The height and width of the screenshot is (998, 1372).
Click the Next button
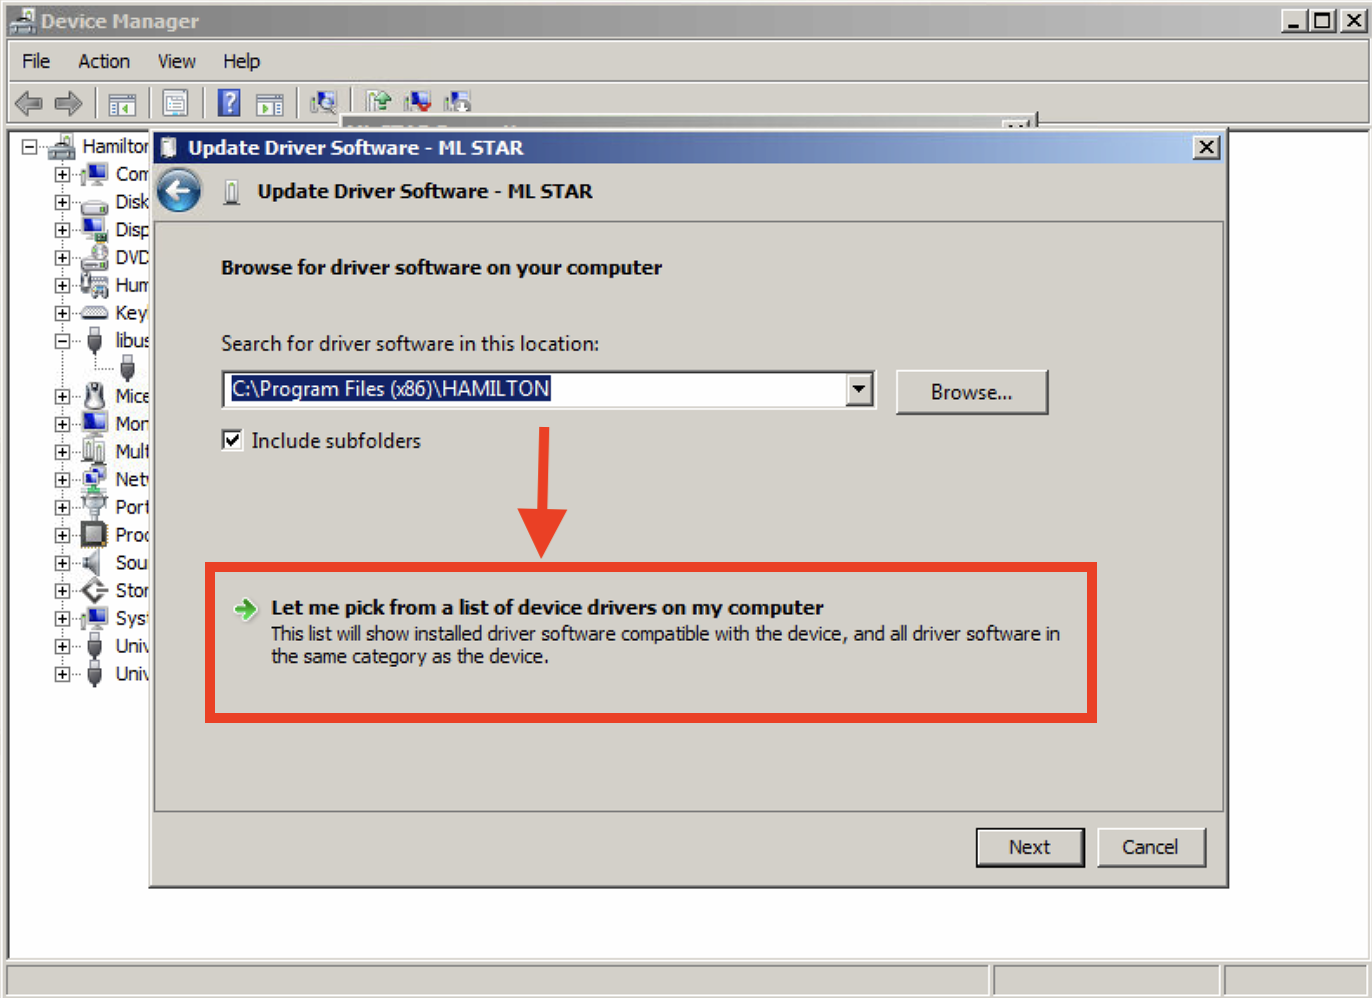[x=1029, y=847]
